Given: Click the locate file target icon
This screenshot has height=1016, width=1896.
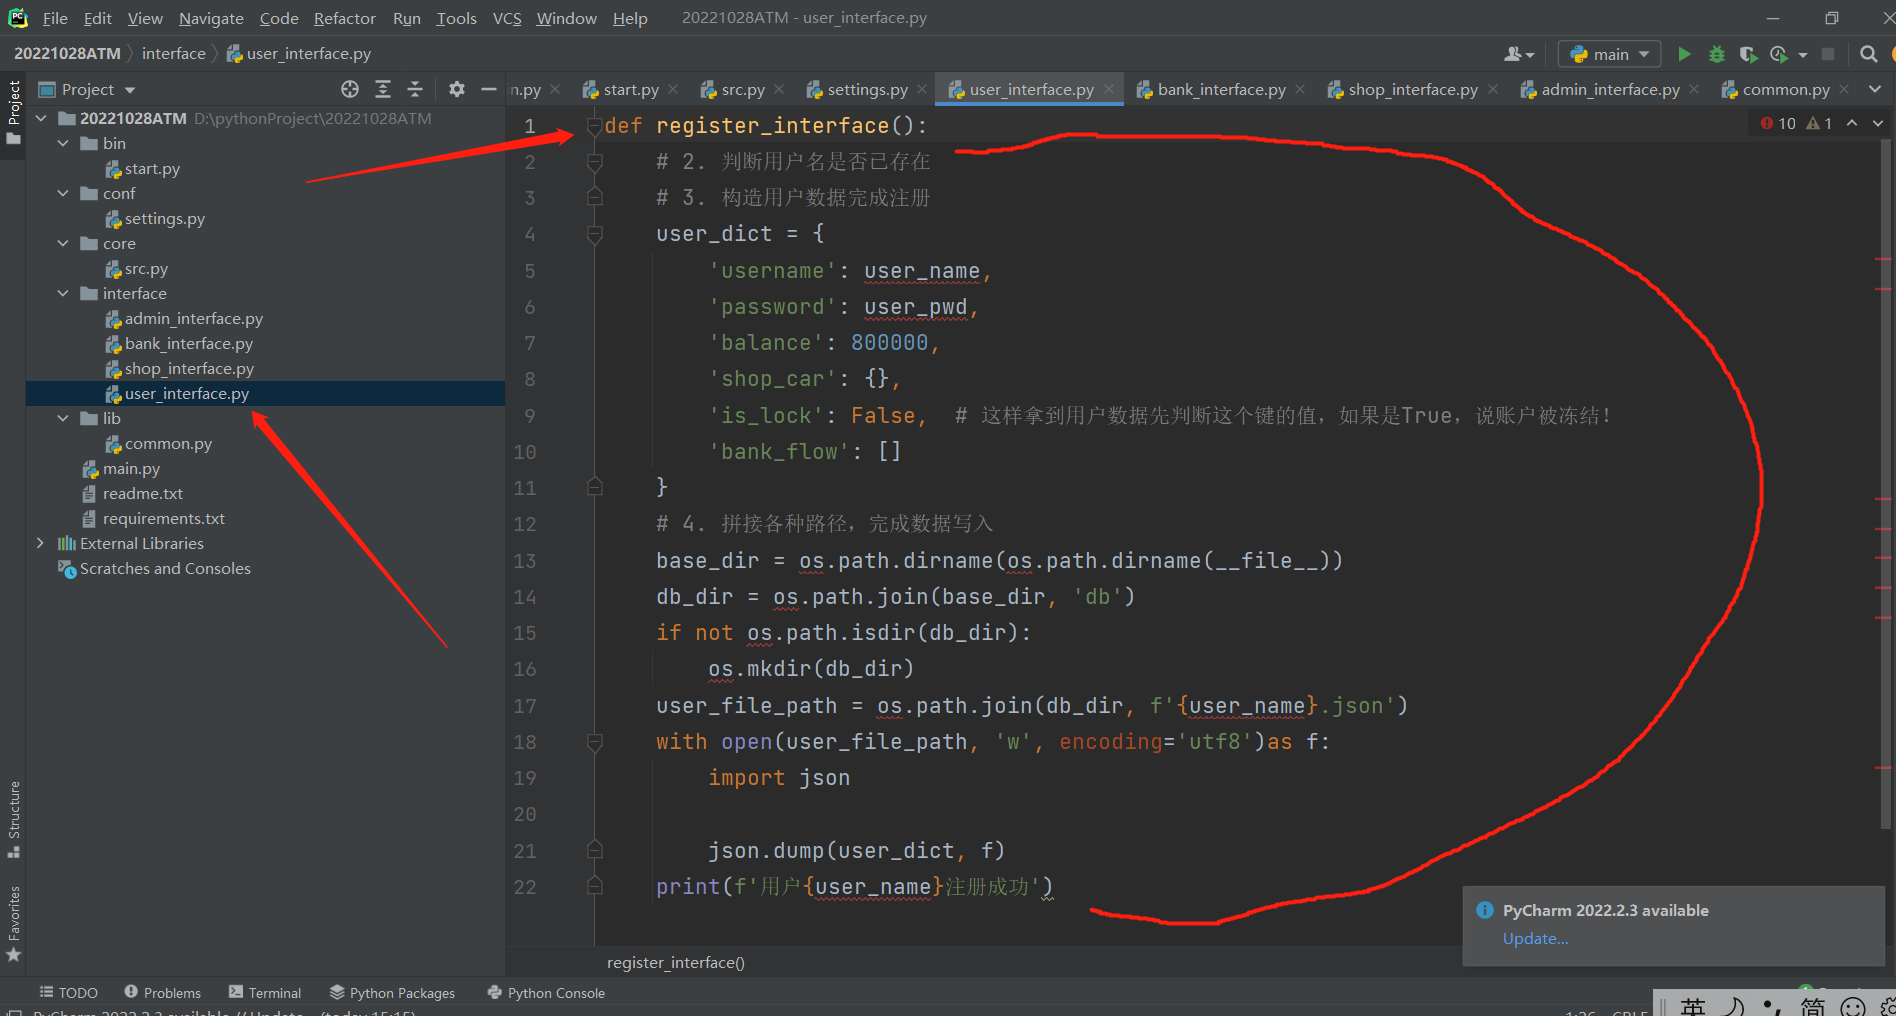Looking at the screenshot, I should pos(349,89).
